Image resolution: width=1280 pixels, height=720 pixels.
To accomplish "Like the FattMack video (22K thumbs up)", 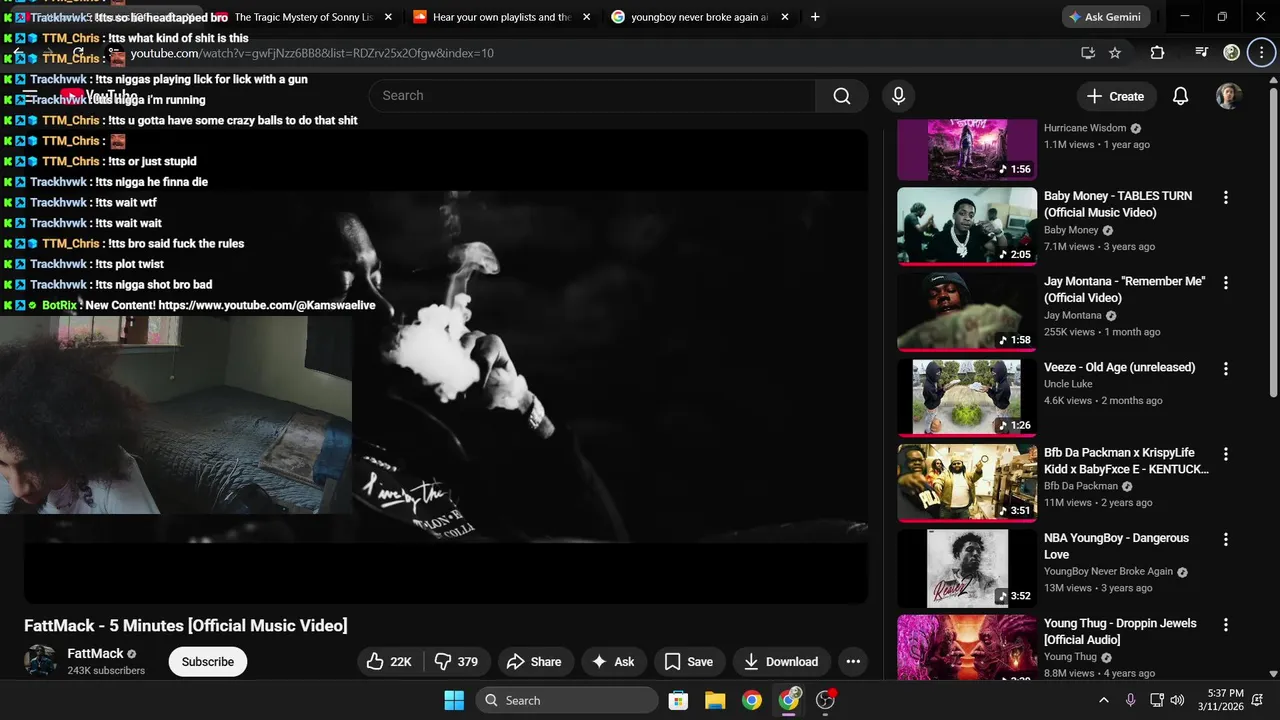I will (x=391, y=662).
